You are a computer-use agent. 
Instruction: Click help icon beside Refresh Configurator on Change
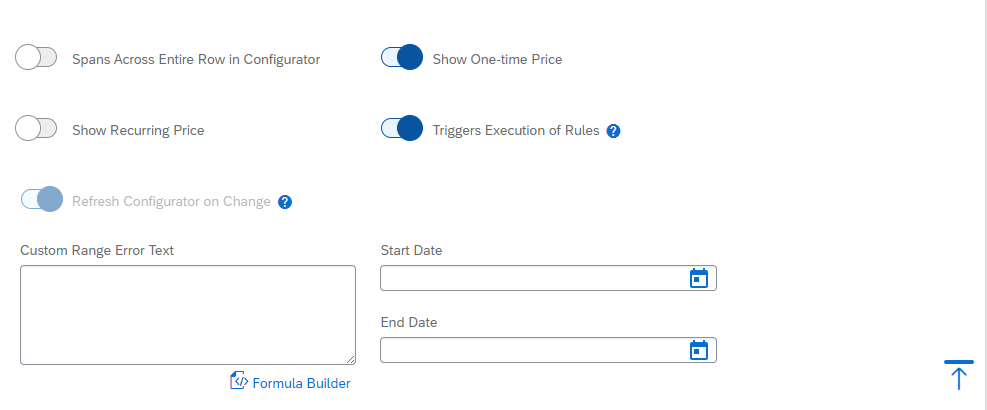tap(285, 202)
